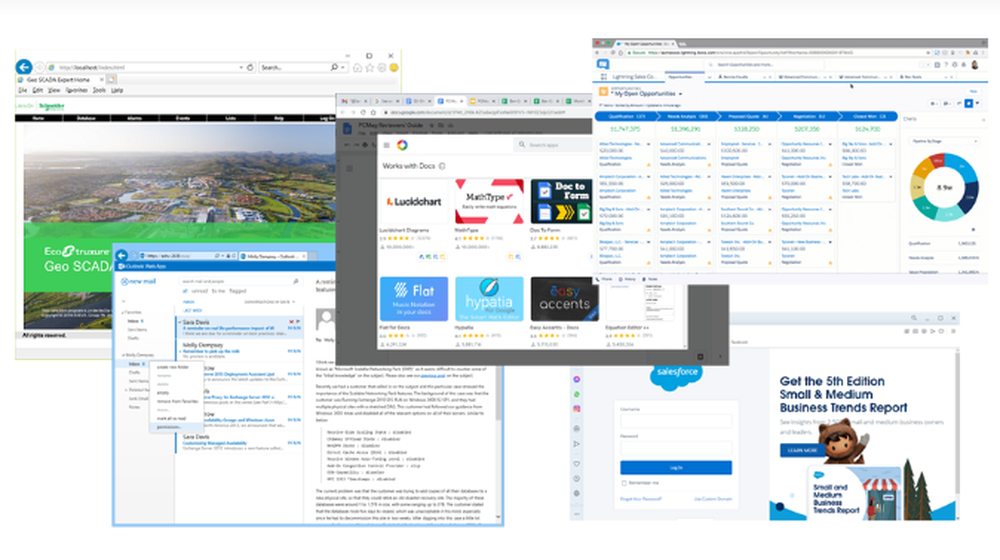This screenshot has width=1000, height=560.
Task: Open the Easy Accents add-on card
Action: (x=564, y=312)
